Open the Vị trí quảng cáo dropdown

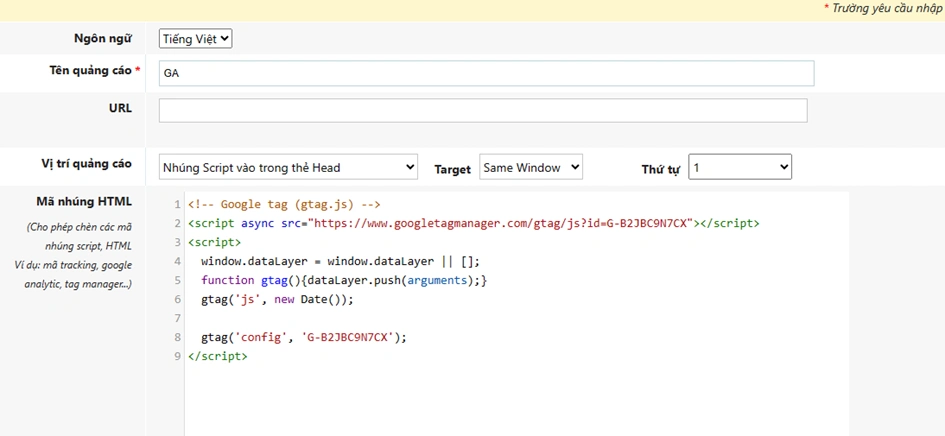pos(288,168)
